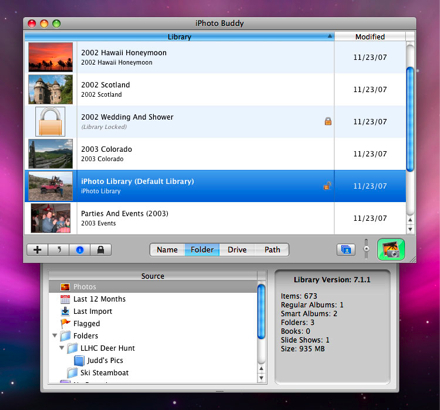Image resolution: width=440 pixels, height=410 pixels.
Task: Switch display to Path segment
Action: coord(272,250)
